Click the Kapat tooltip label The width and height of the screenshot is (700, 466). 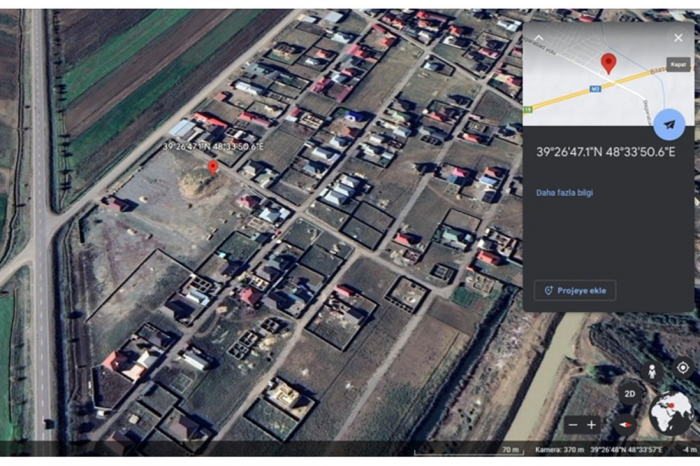click(678, 65)
